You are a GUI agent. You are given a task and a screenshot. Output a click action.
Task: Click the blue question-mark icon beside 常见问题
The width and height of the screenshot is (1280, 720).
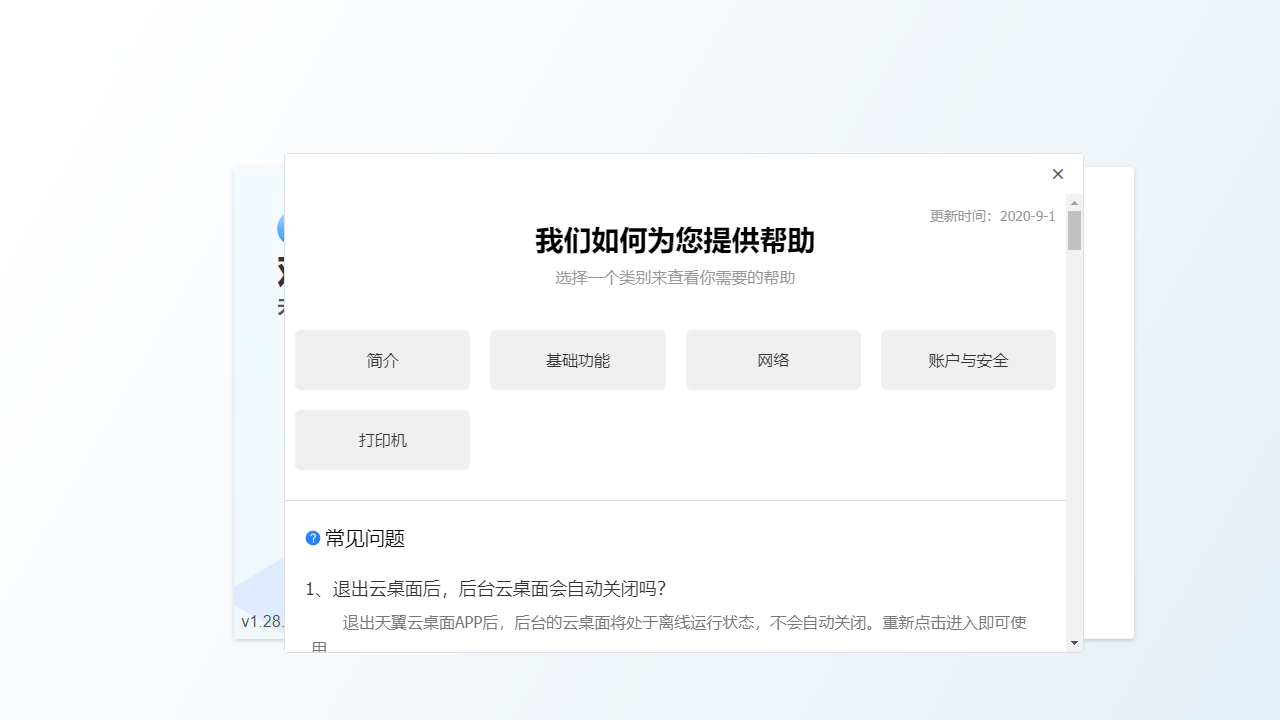[x=312, y=538]
